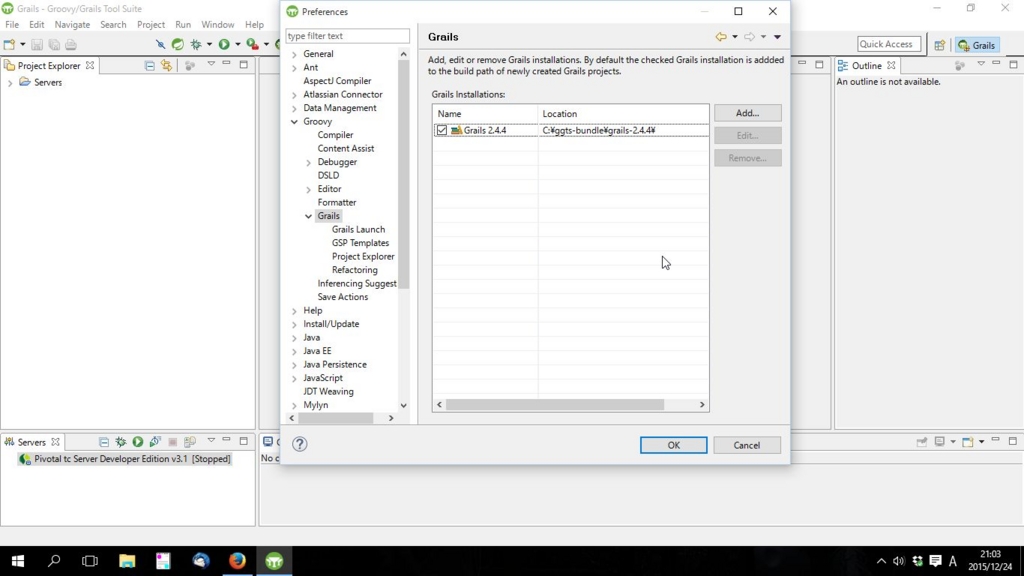Screen dimensions: 1024x576
Task: Click the Print icon in main toolbar
Action: [71, 44]
